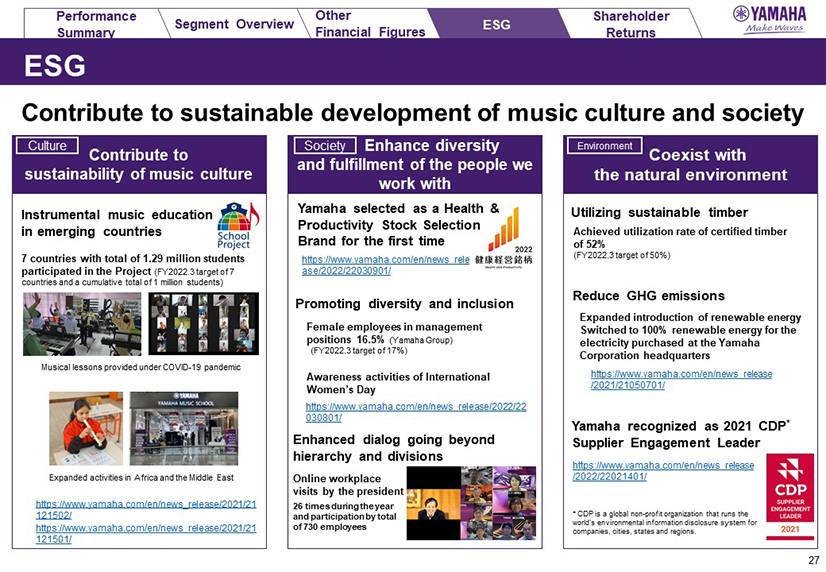The width and height of the screenshot is (826, 572).
Task: Click the Society category label
Action: click(324, 146)
